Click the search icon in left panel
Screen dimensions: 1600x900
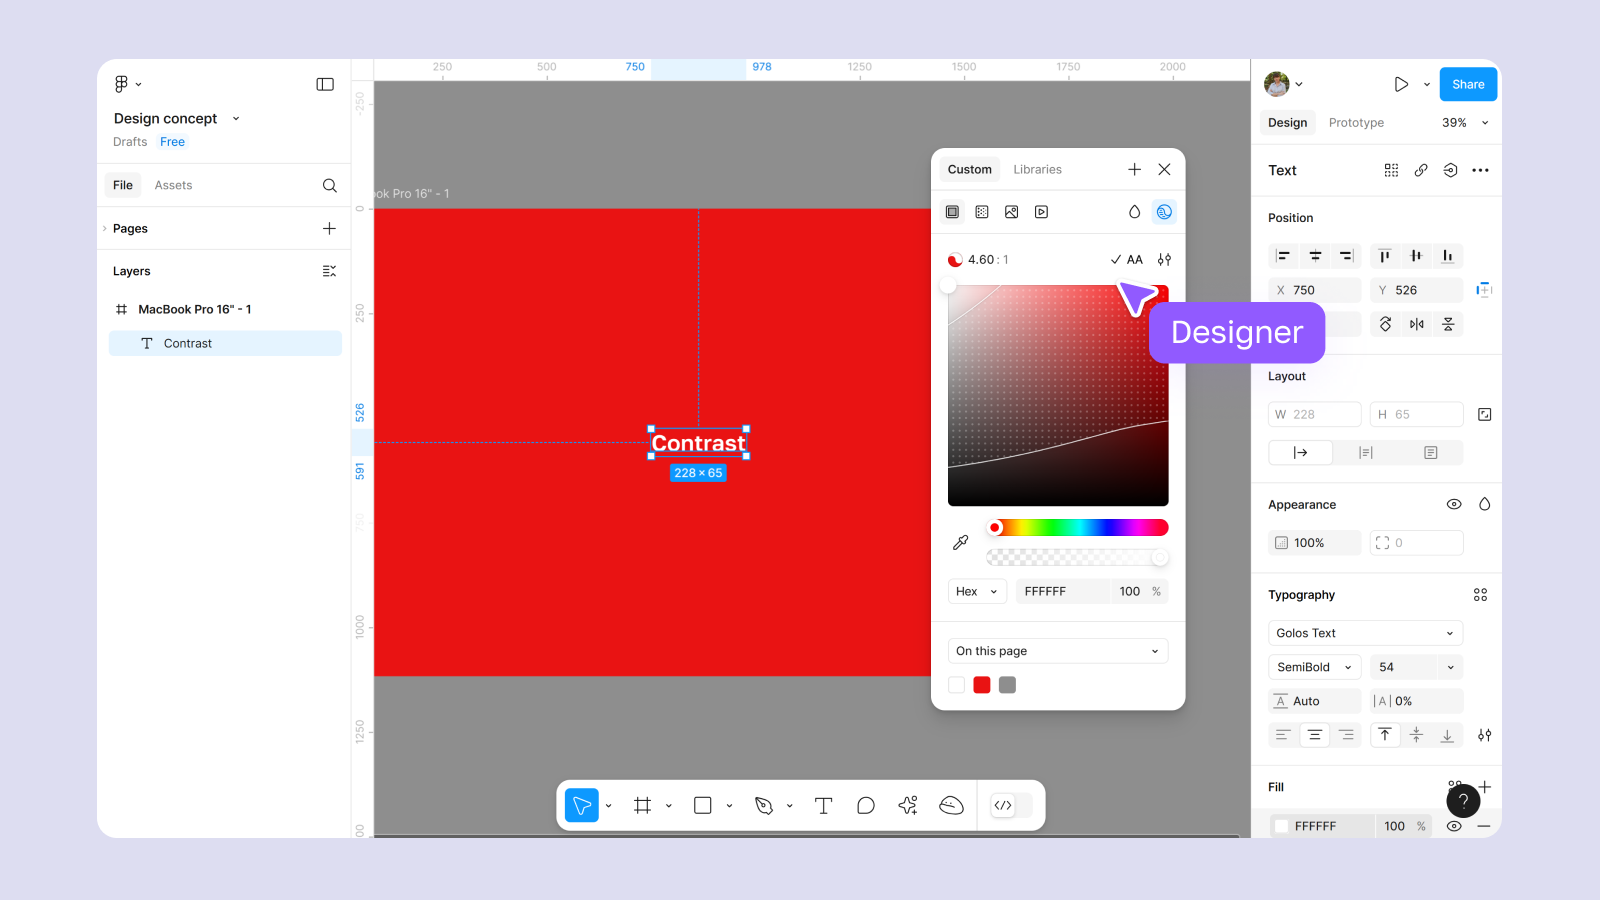point(329,186)
